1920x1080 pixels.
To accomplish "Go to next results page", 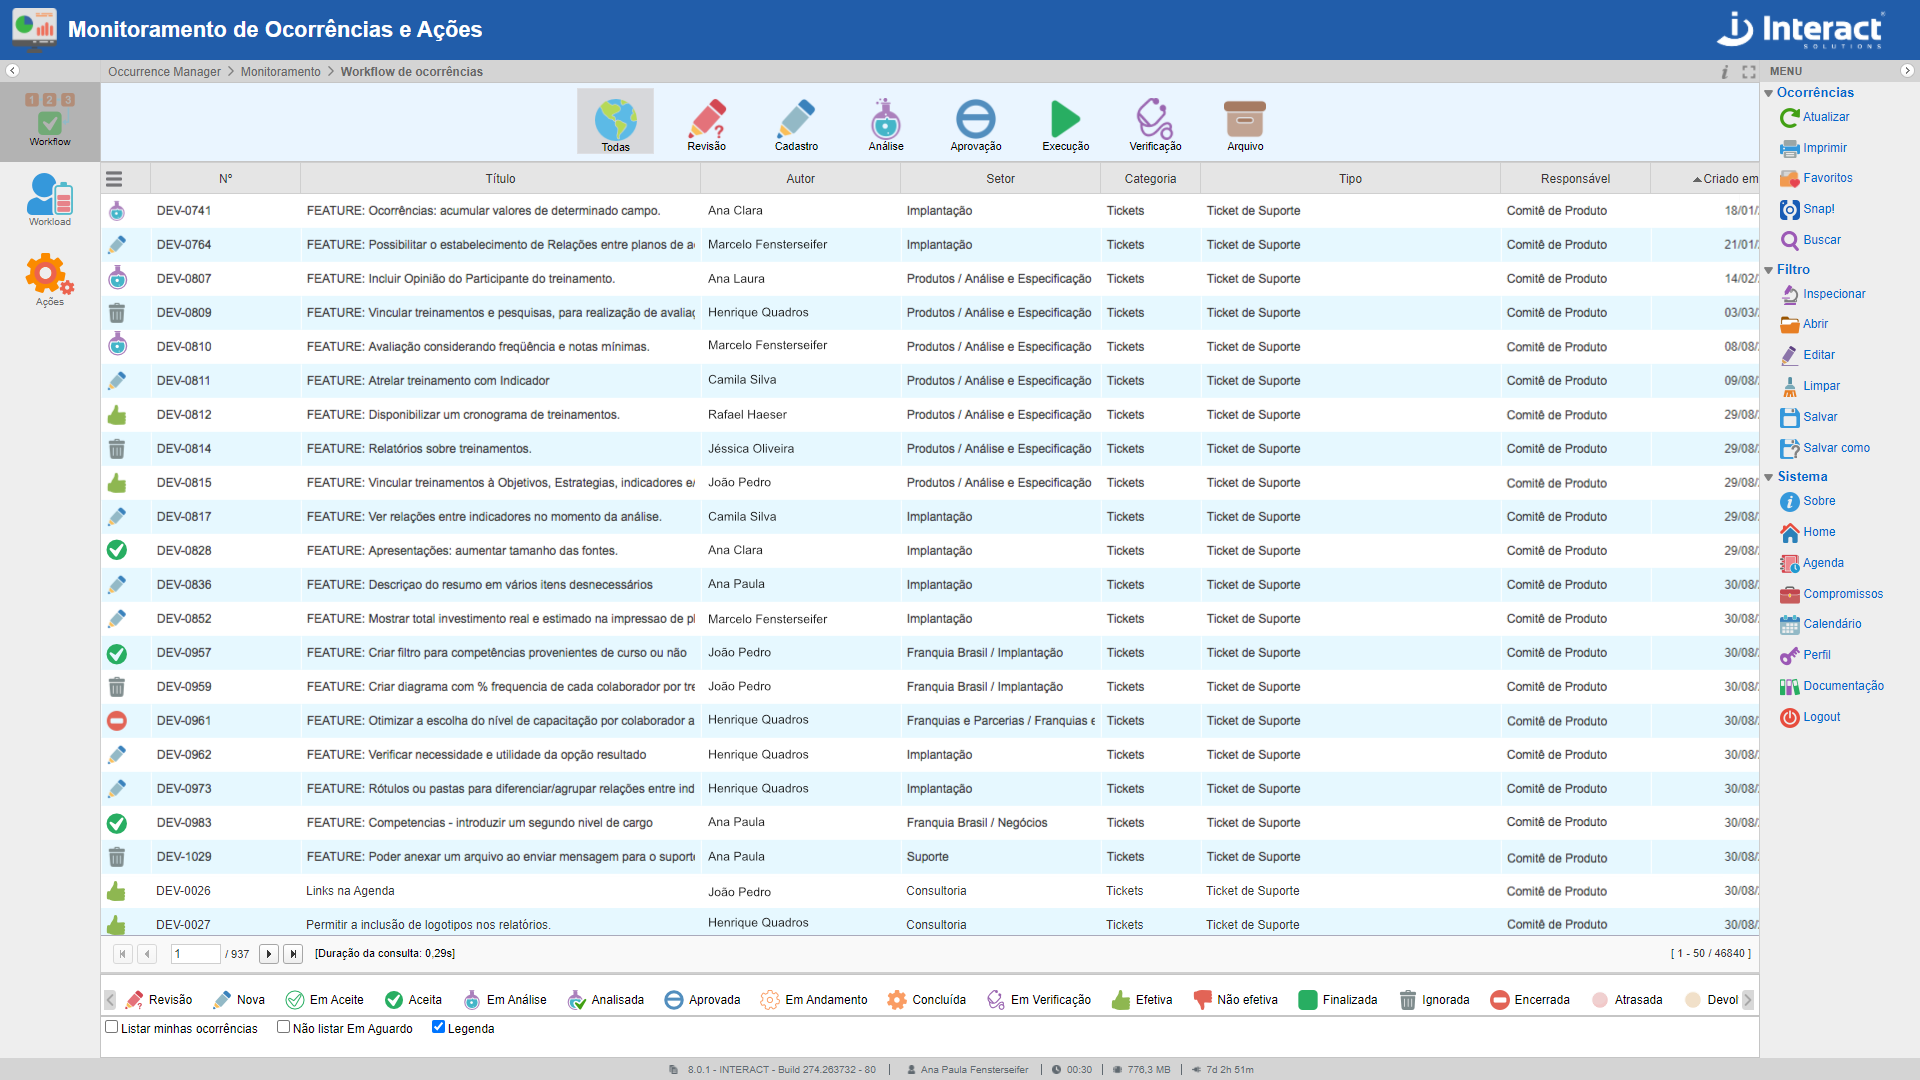I will [269, 954].
